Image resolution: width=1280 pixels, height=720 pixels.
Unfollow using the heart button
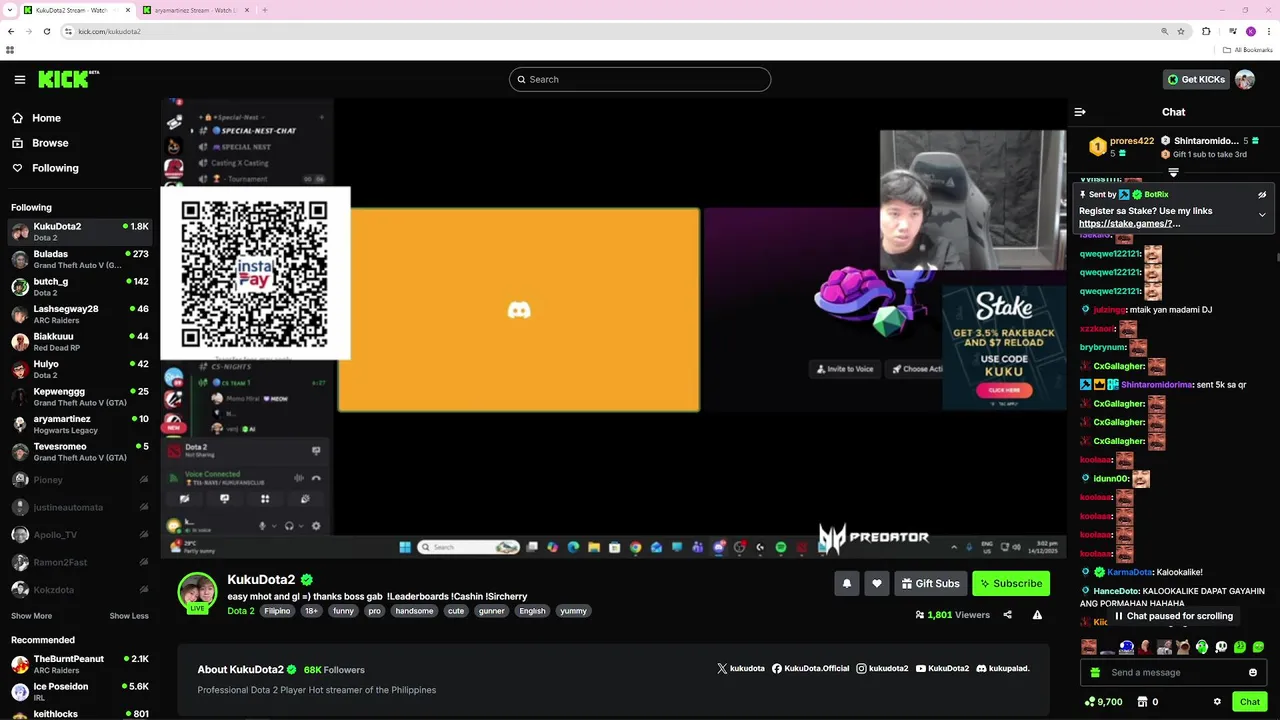(877, 583)
